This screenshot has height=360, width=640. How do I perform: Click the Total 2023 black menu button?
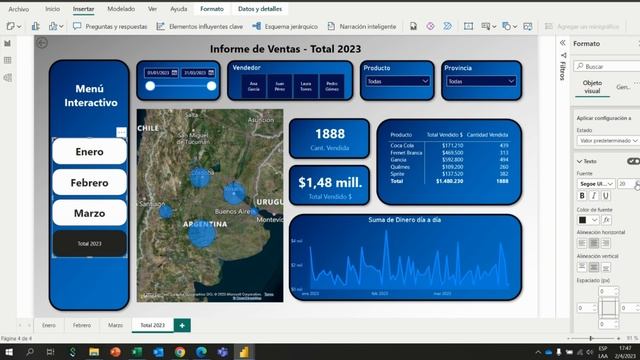point(89,244)
